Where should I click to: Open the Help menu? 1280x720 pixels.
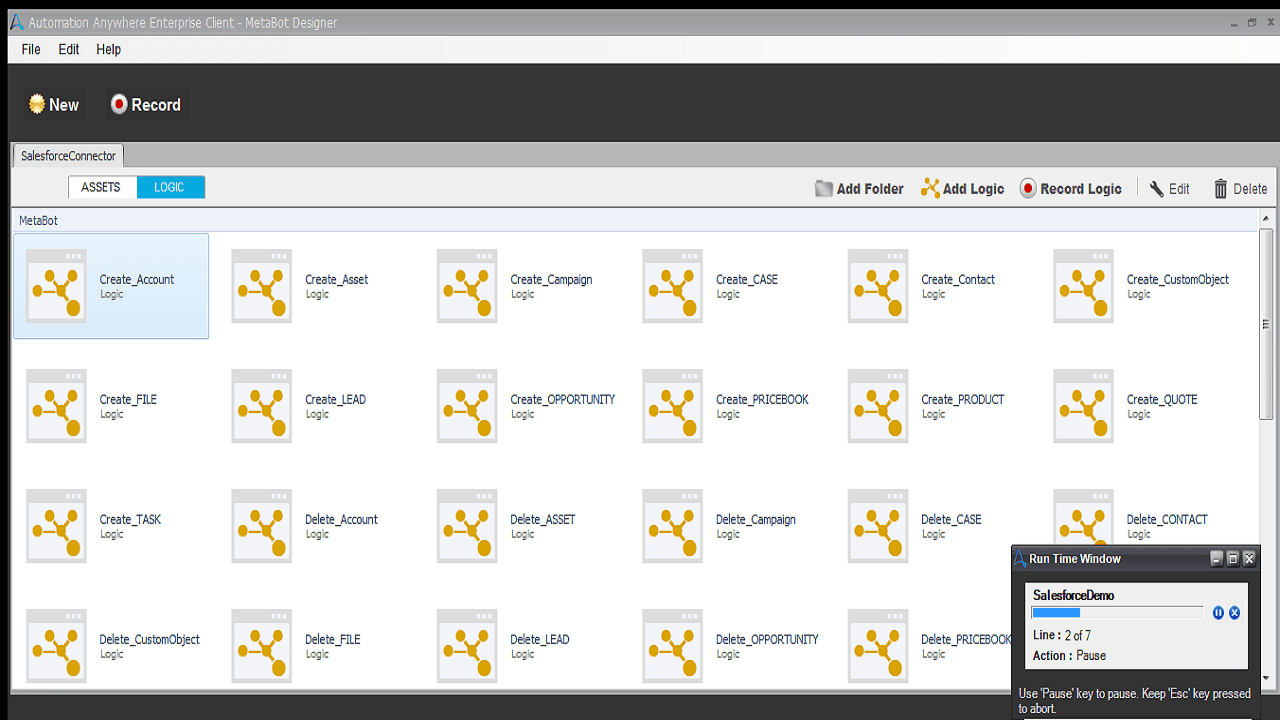(x=108, y=49)
